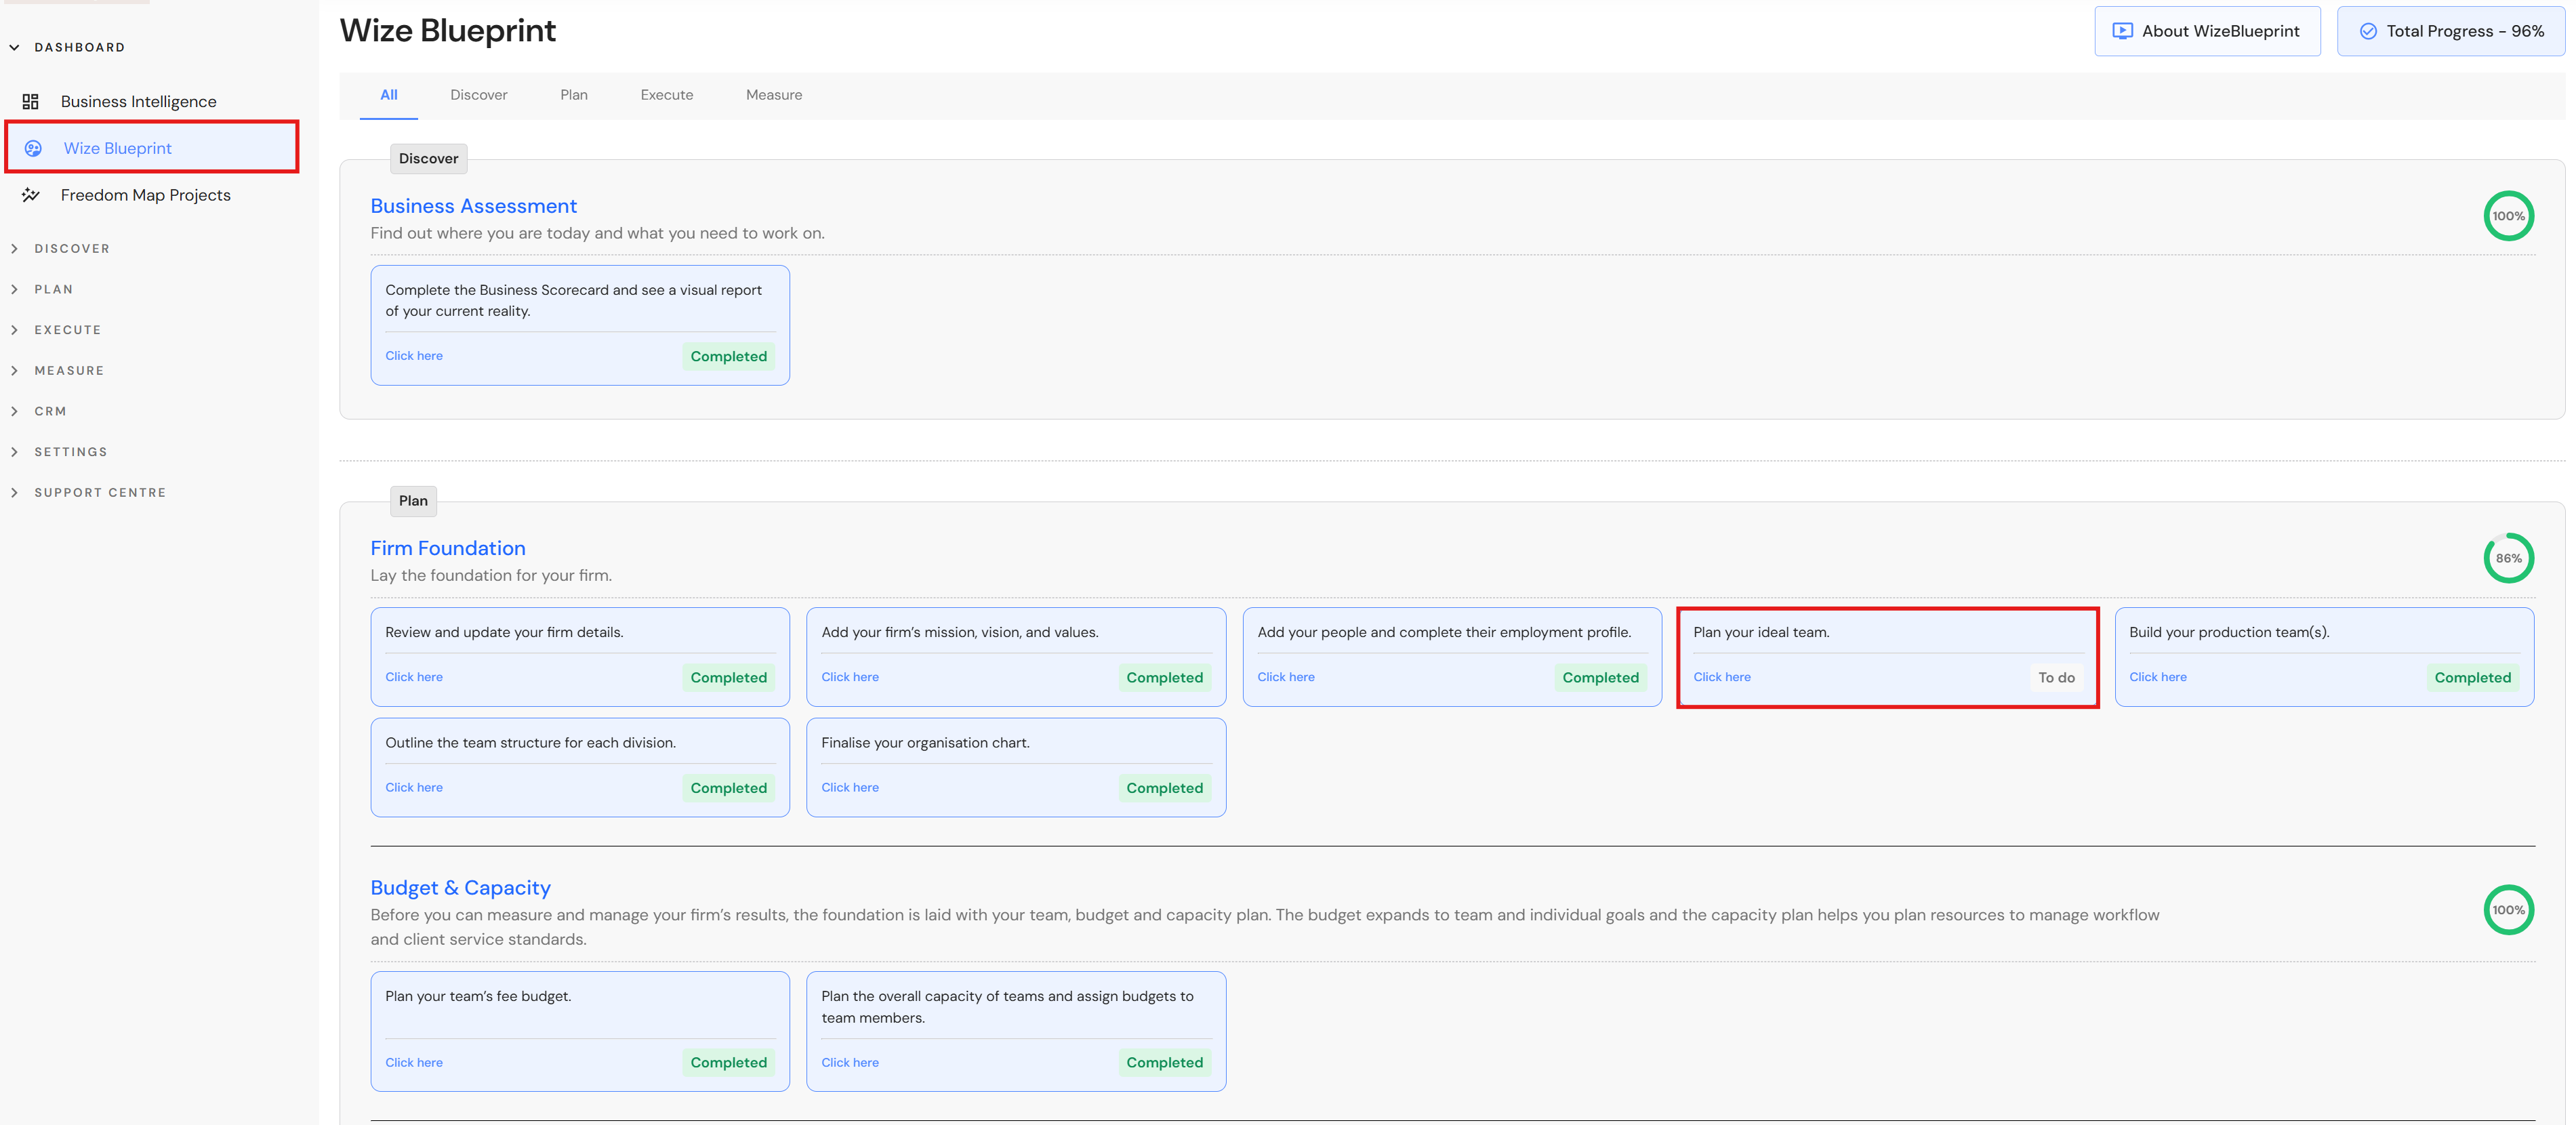The width and height of the screenshot is (2576, 1125).
Task: Click the video icon in About WizeBlueprint
Action: pos(2122,31)
